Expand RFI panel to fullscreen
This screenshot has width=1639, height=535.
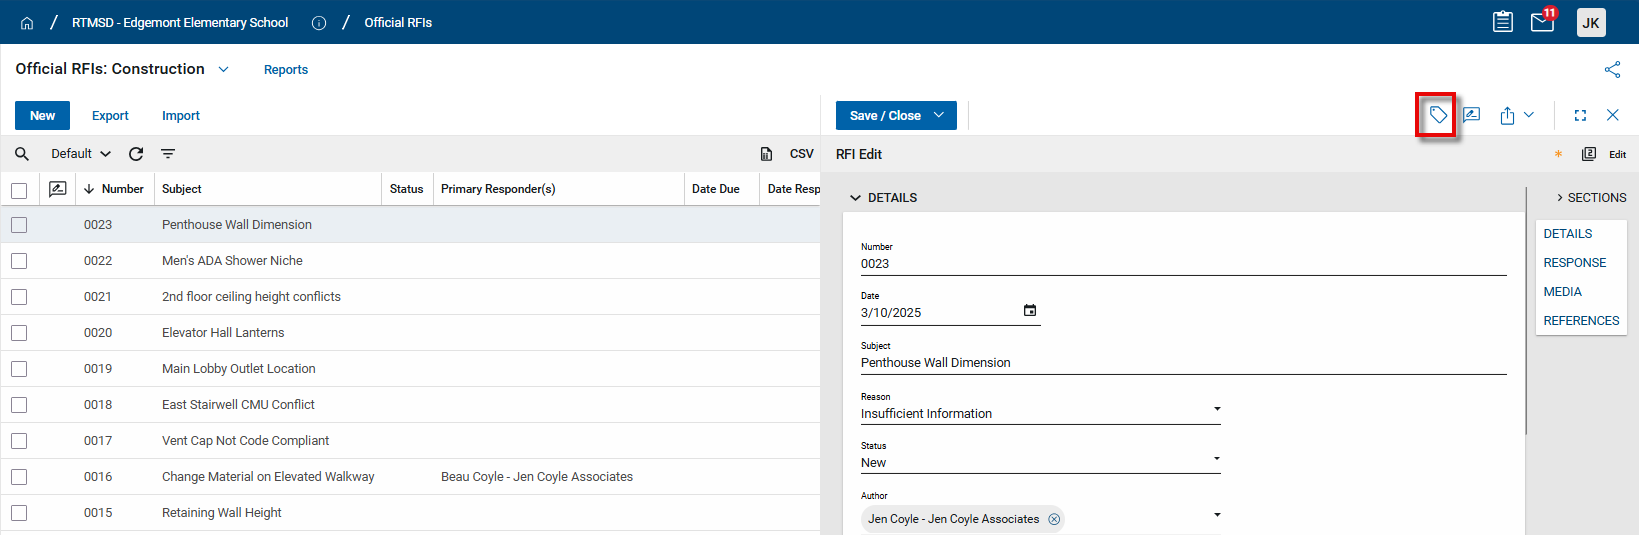pos(1580,116)
